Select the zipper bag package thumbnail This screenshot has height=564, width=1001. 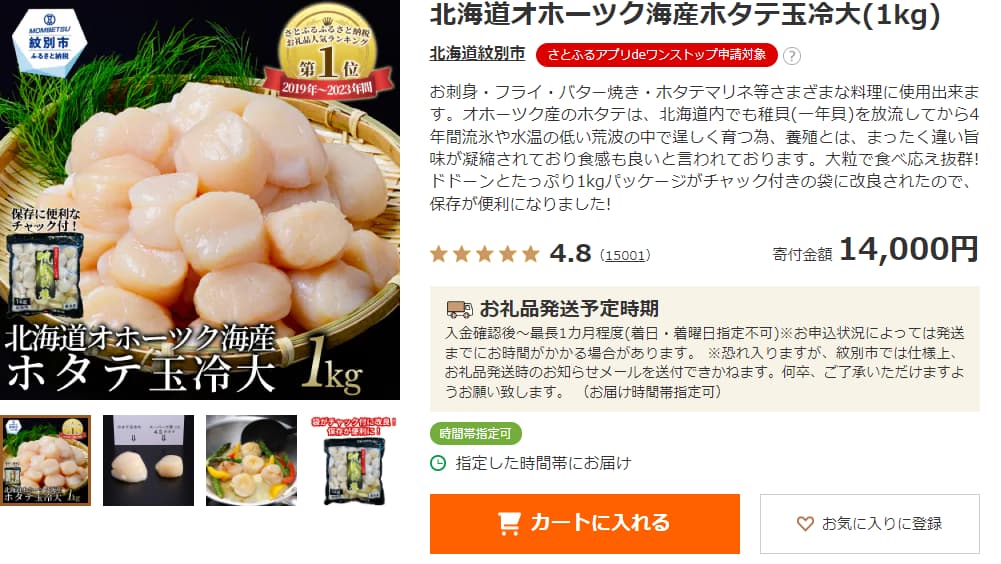click(354, 461)
